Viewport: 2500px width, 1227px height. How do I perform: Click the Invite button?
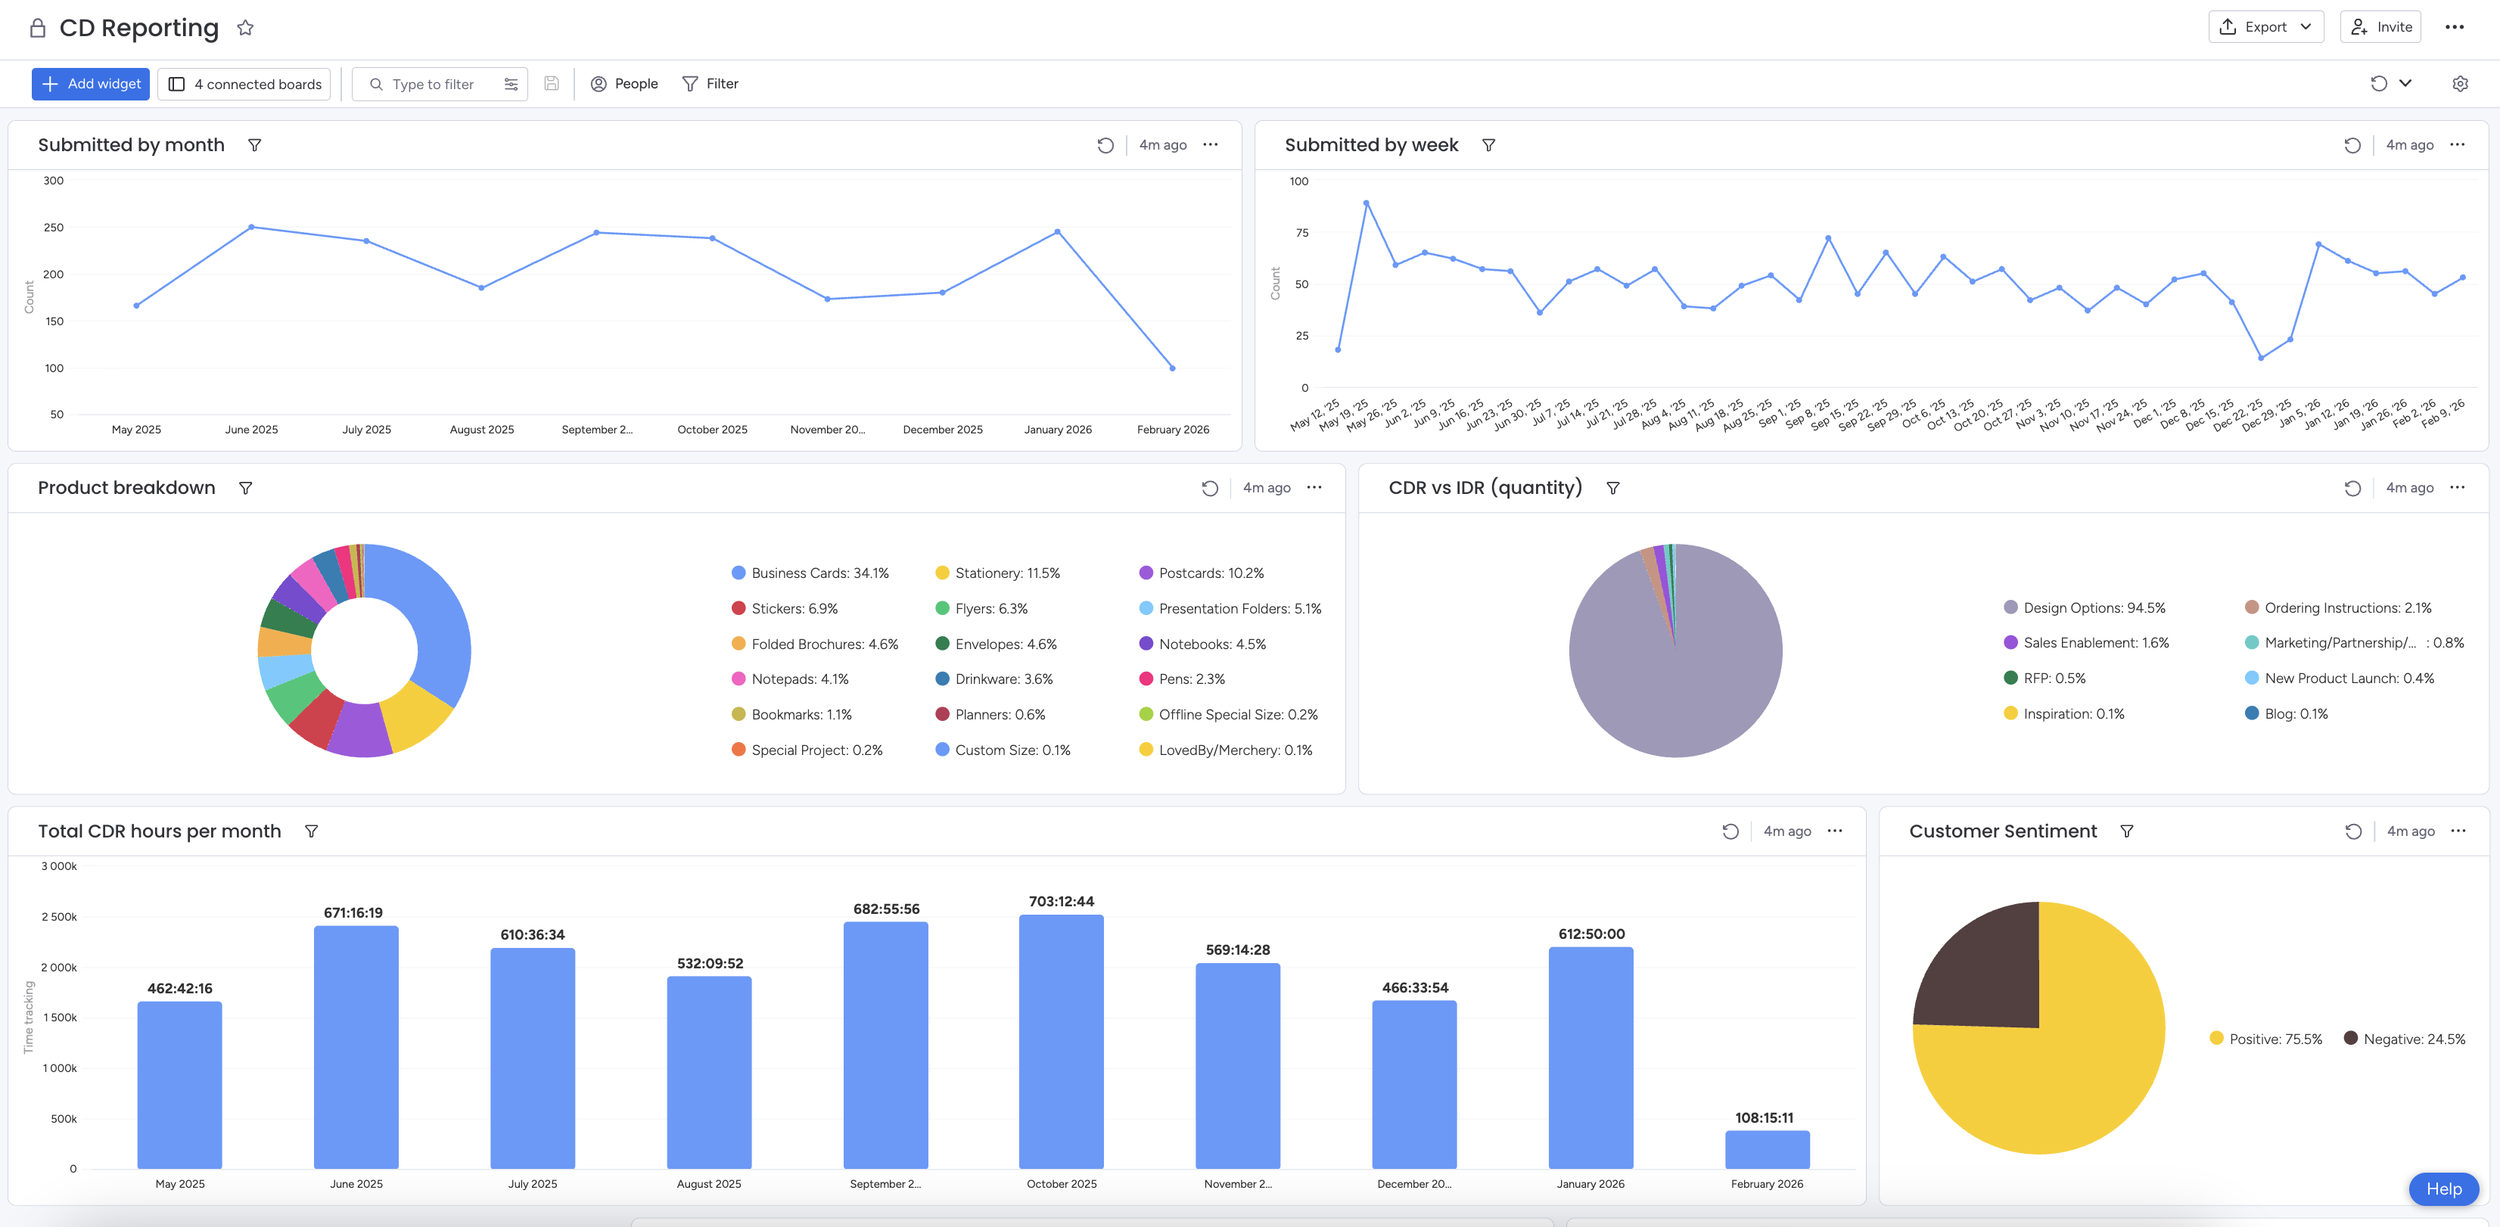pyautogui.click(x=2380, y=27)
